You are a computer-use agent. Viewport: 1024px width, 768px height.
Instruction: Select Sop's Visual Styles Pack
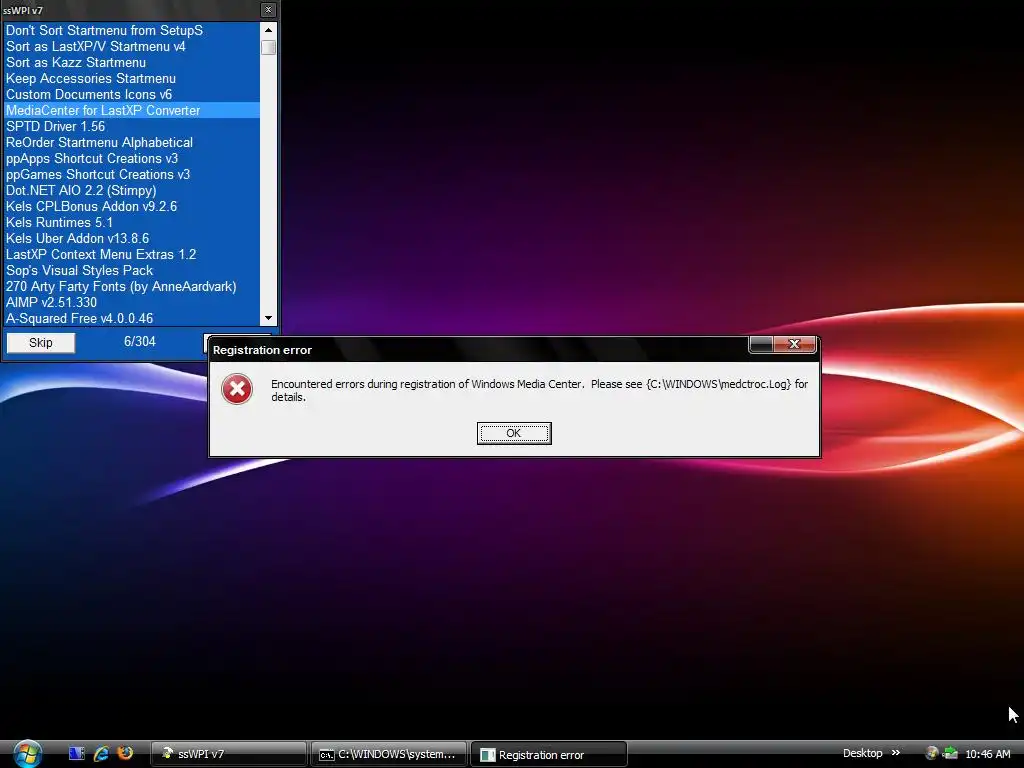(132, 270)
